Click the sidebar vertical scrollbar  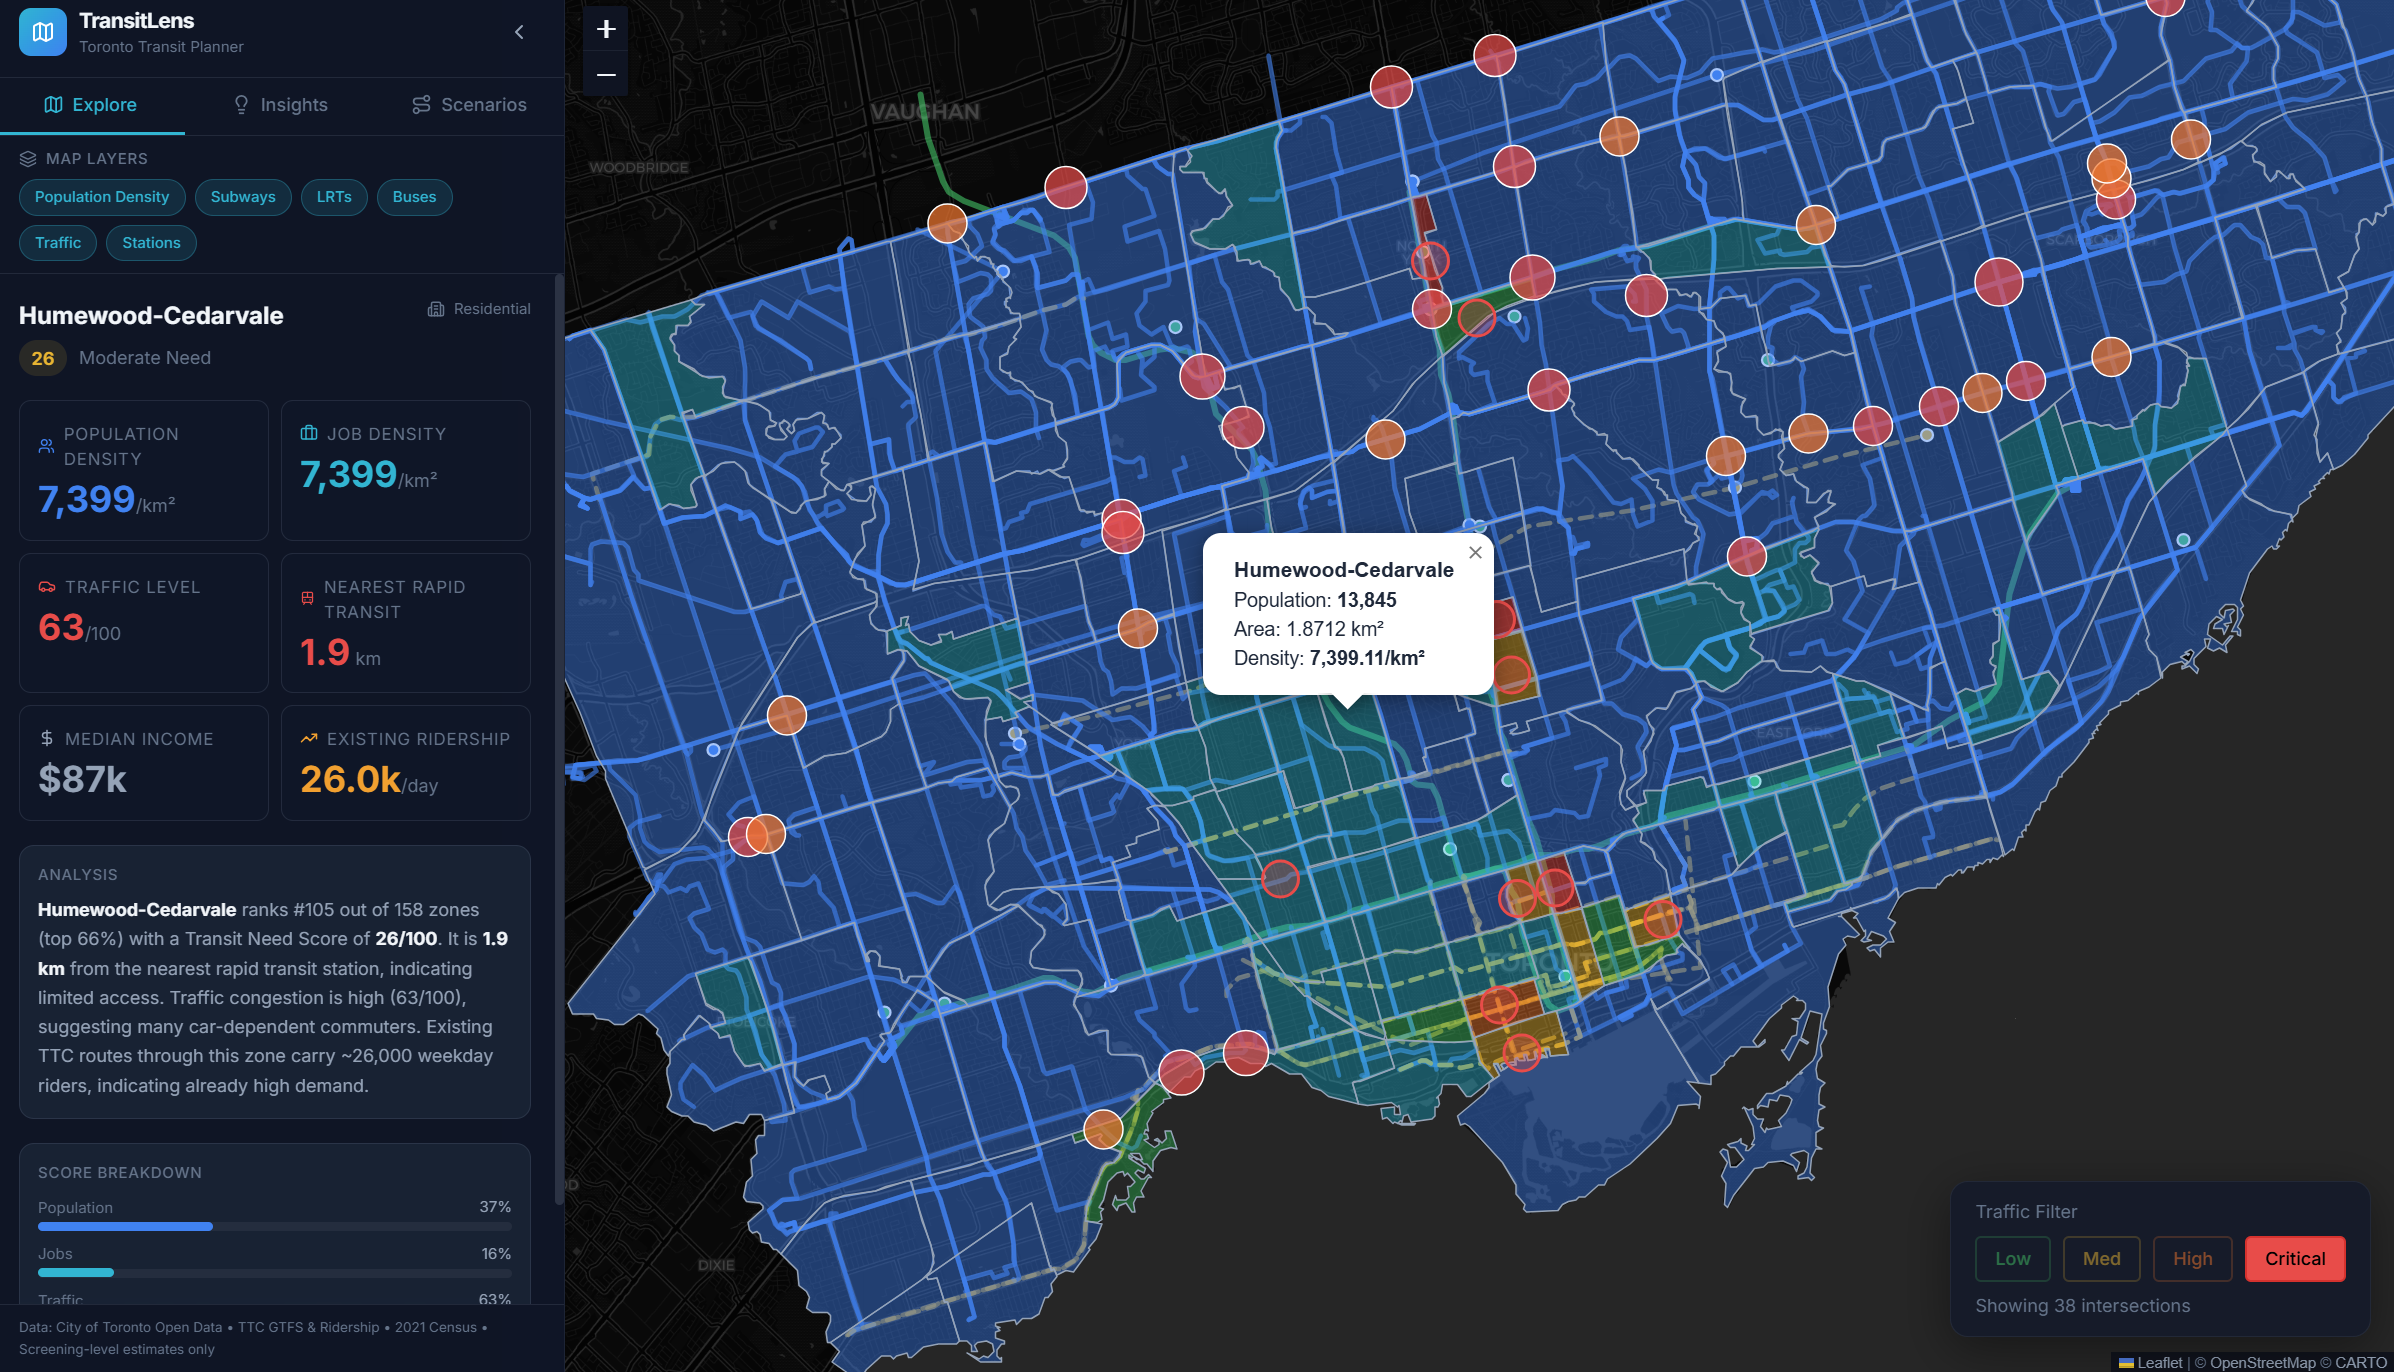(559, 740)
